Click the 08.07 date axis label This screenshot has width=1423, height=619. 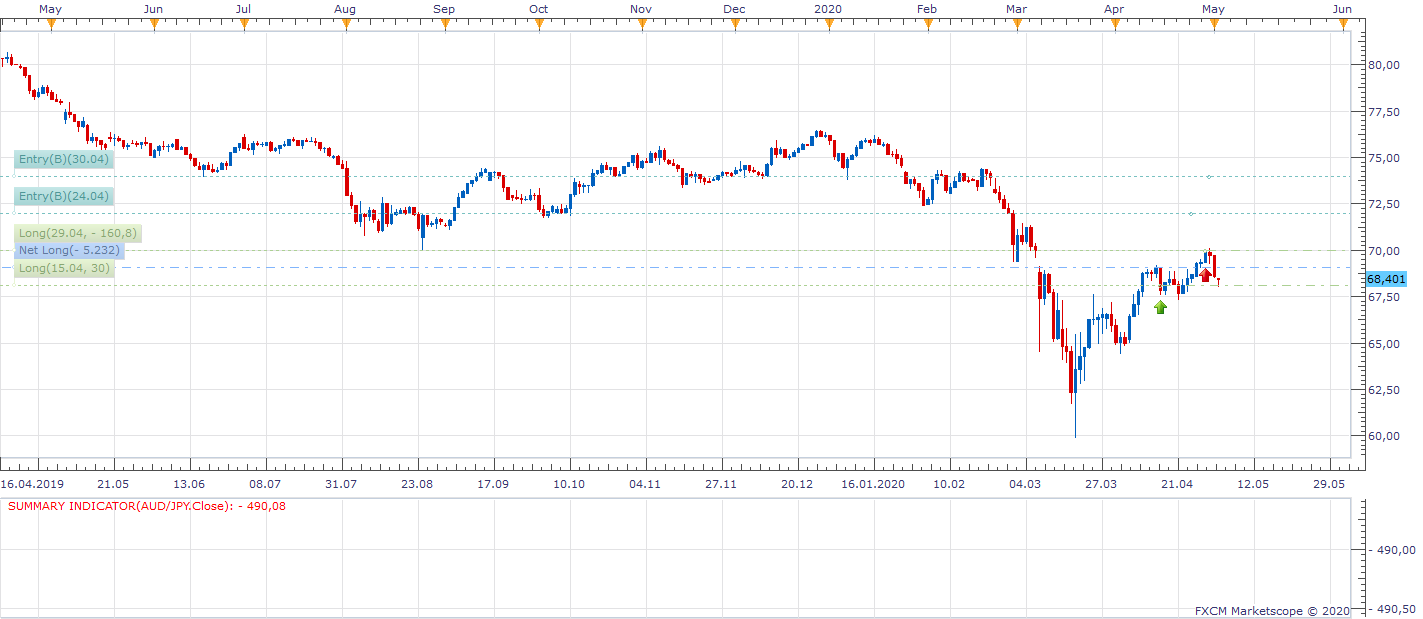point(265,484)
